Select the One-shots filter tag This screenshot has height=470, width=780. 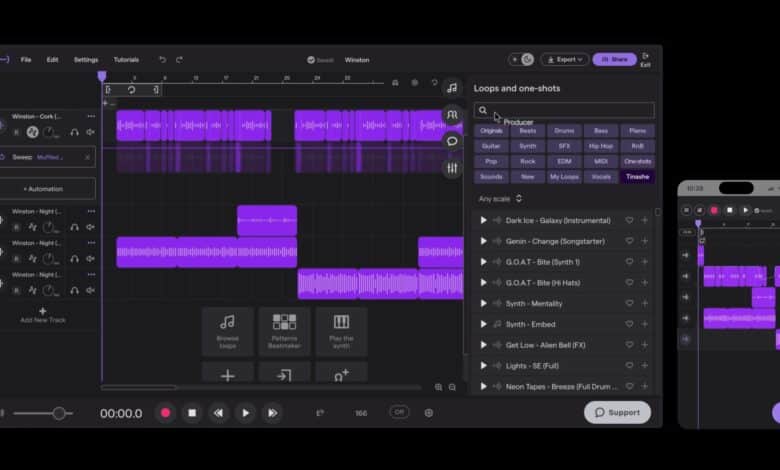coord(638,162)
